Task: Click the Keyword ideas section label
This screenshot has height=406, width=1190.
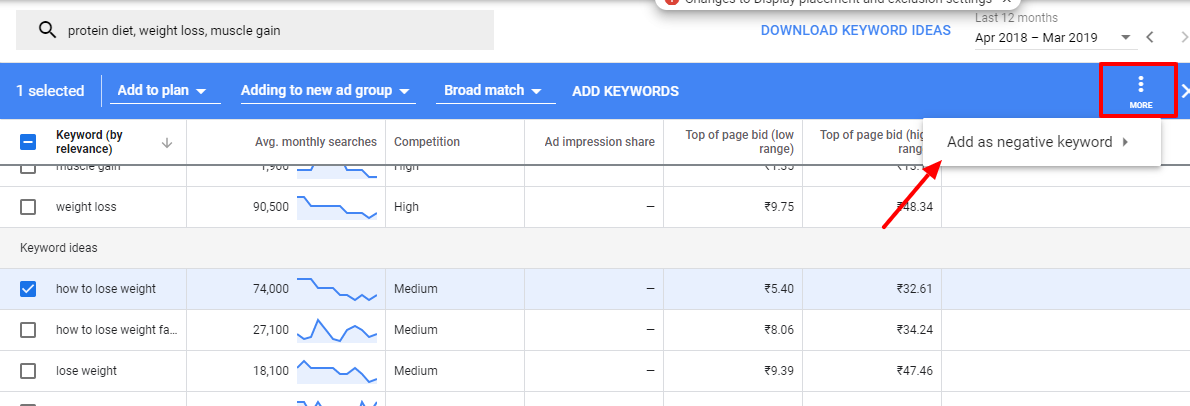Action: pos(58,247)
